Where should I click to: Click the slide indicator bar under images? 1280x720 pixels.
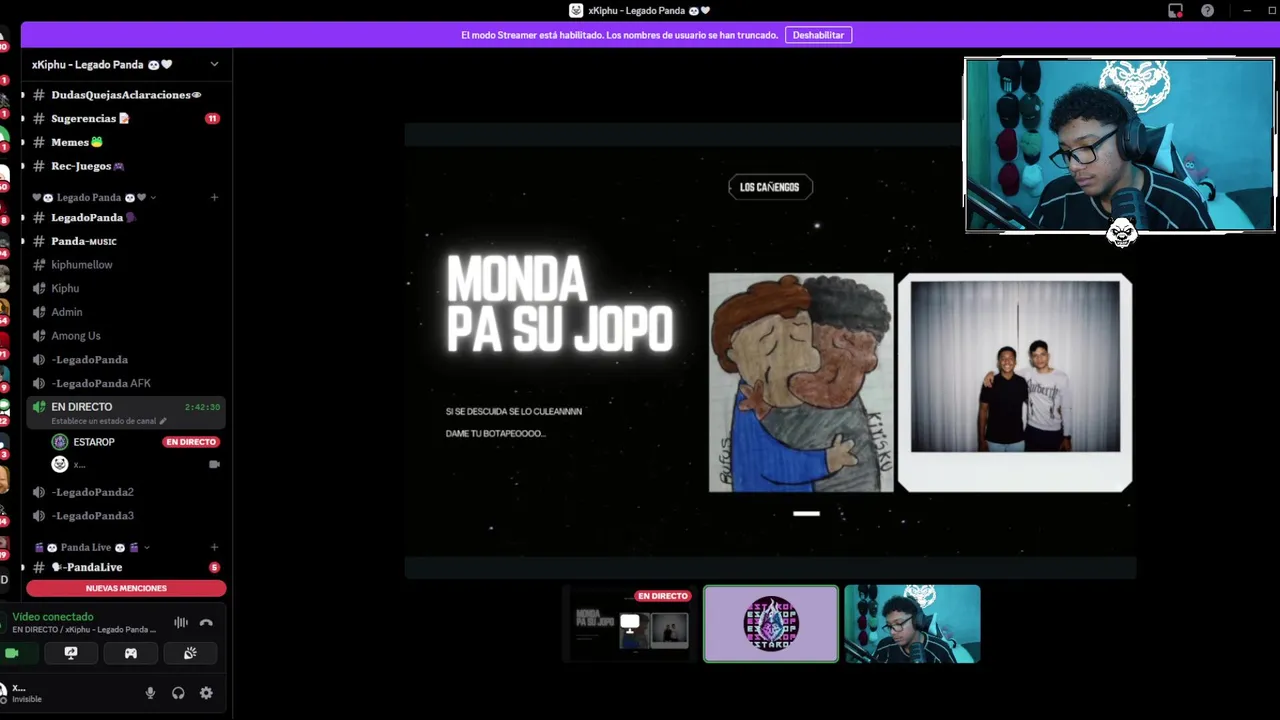click(806, 514)
